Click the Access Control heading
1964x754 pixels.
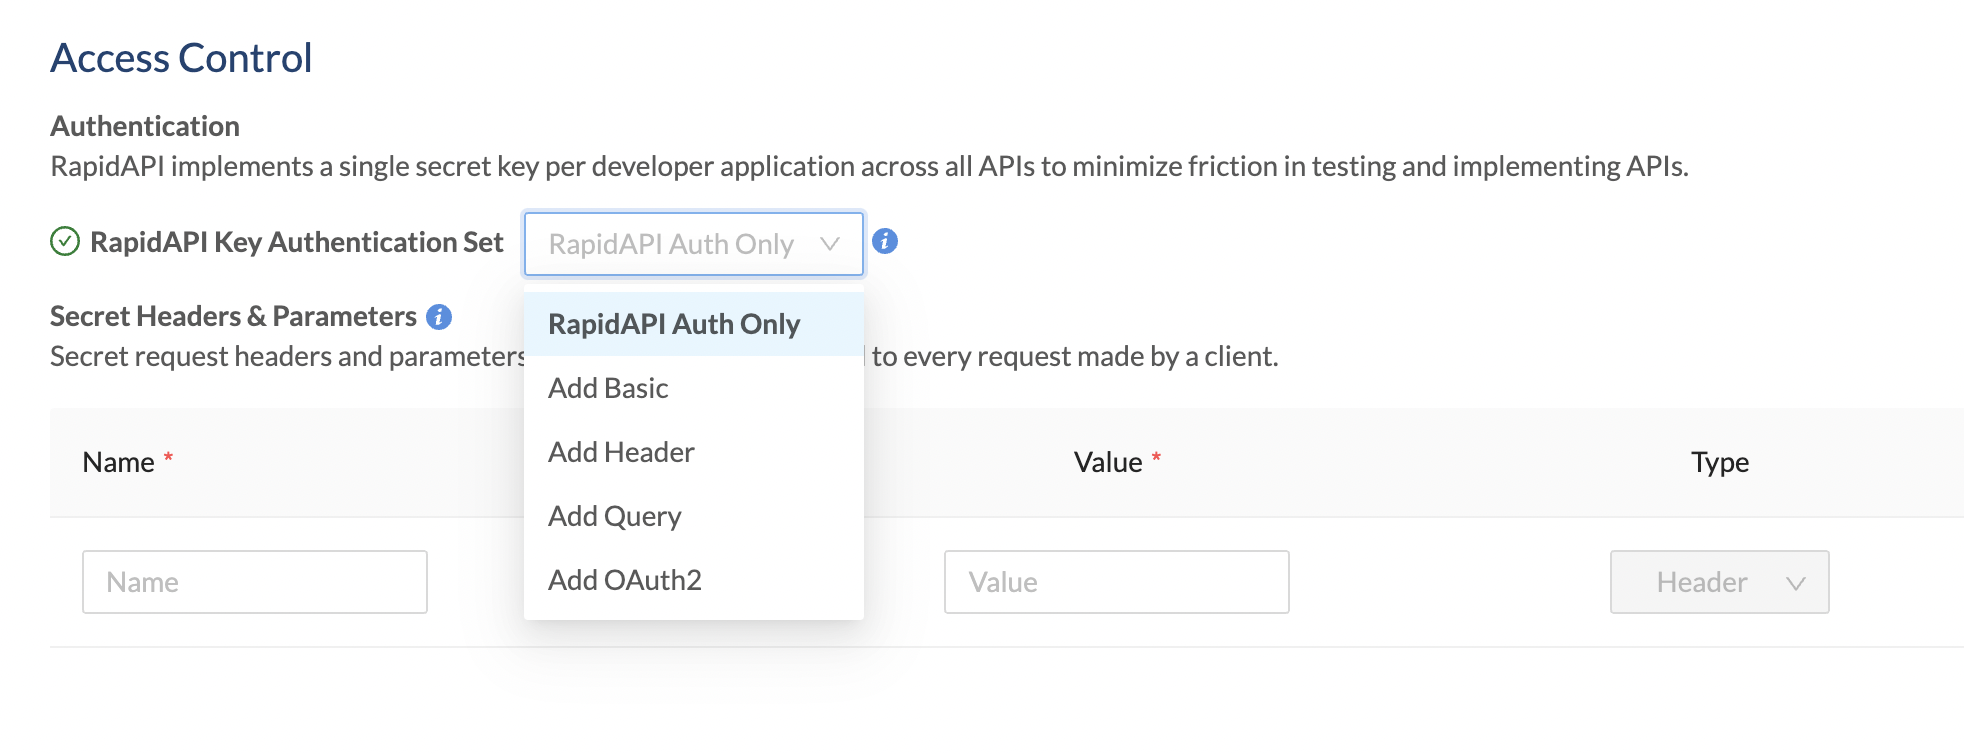click(182, 58)
